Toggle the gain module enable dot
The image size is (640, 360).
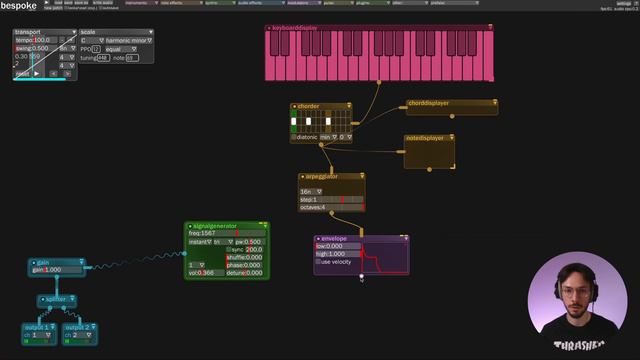(x=33, y=263)
